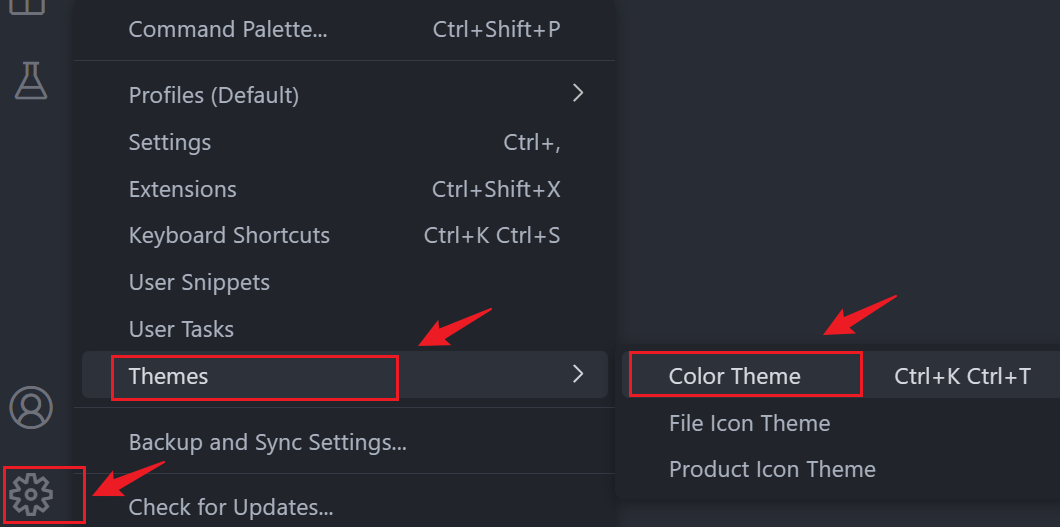This screenshot has height=527, width=1060.
Task: Click the Accounts profile icon
Action: [31, 407]
